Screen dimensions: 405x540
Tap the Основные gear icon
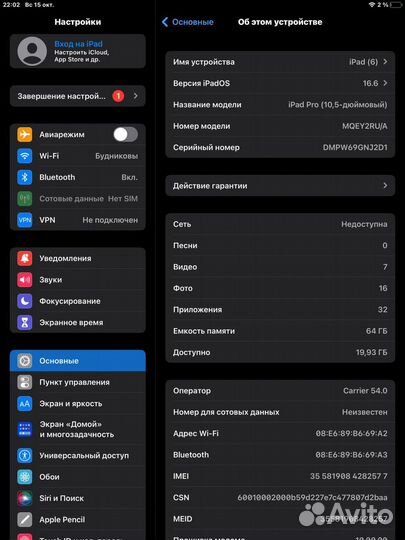(25, 361)
